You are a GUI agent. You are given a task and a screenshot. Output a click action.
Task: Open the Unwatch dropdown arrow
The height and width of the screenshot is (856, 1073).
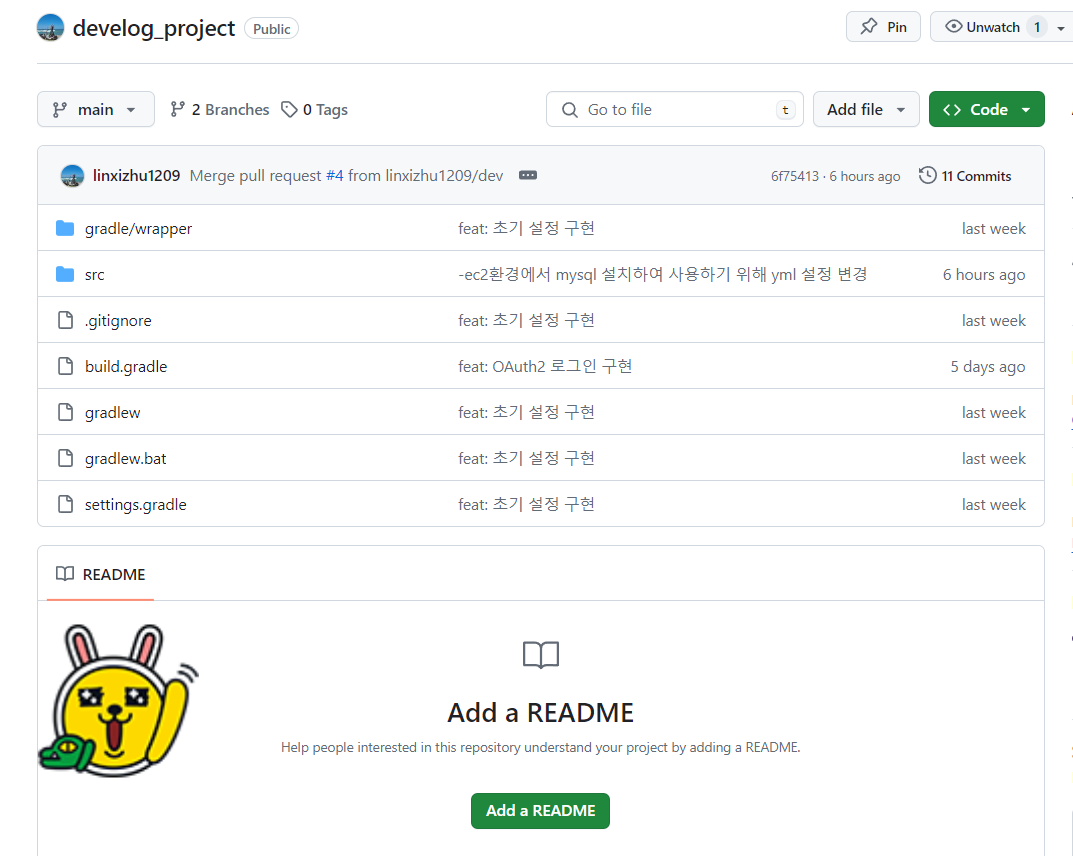[1060, 28]
